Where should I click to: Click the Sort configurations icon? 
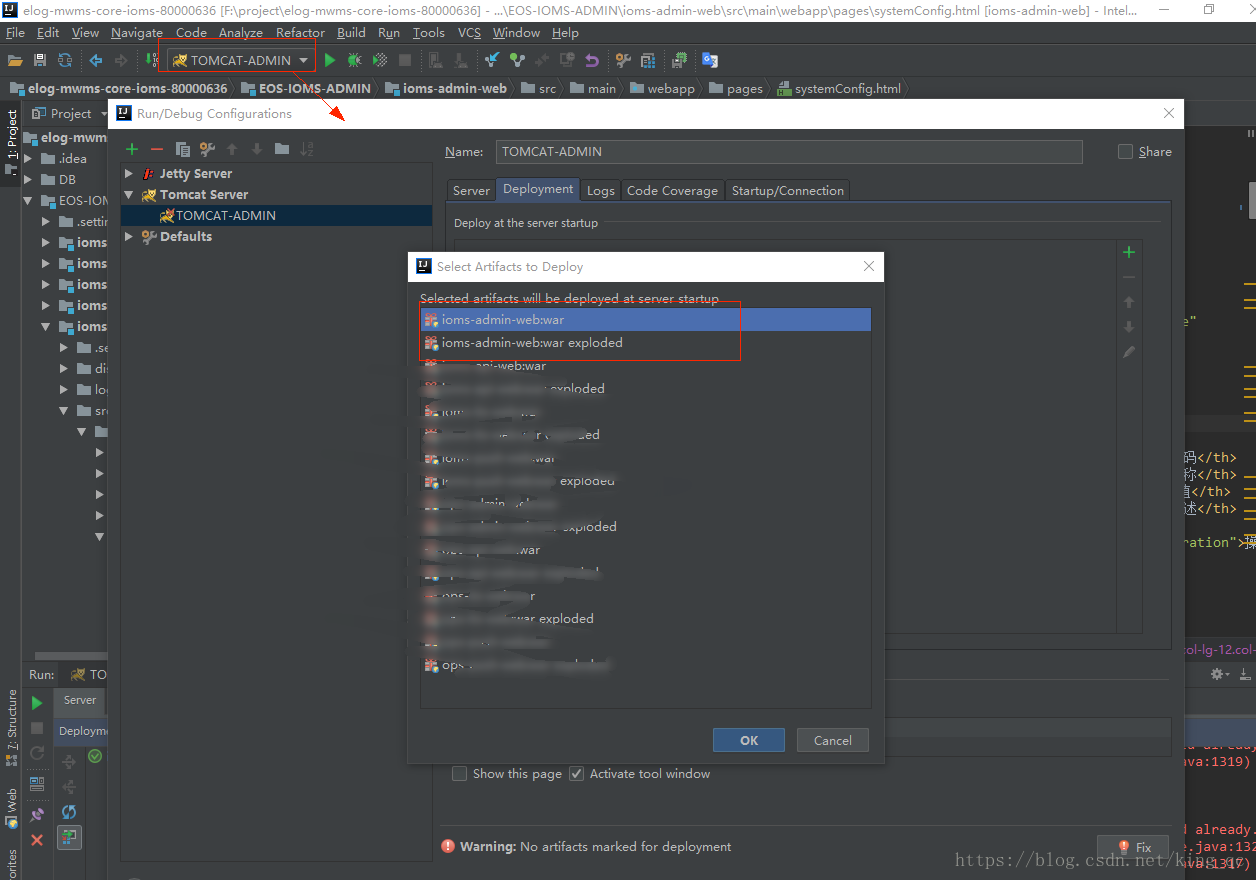click(x=307, y=149)
